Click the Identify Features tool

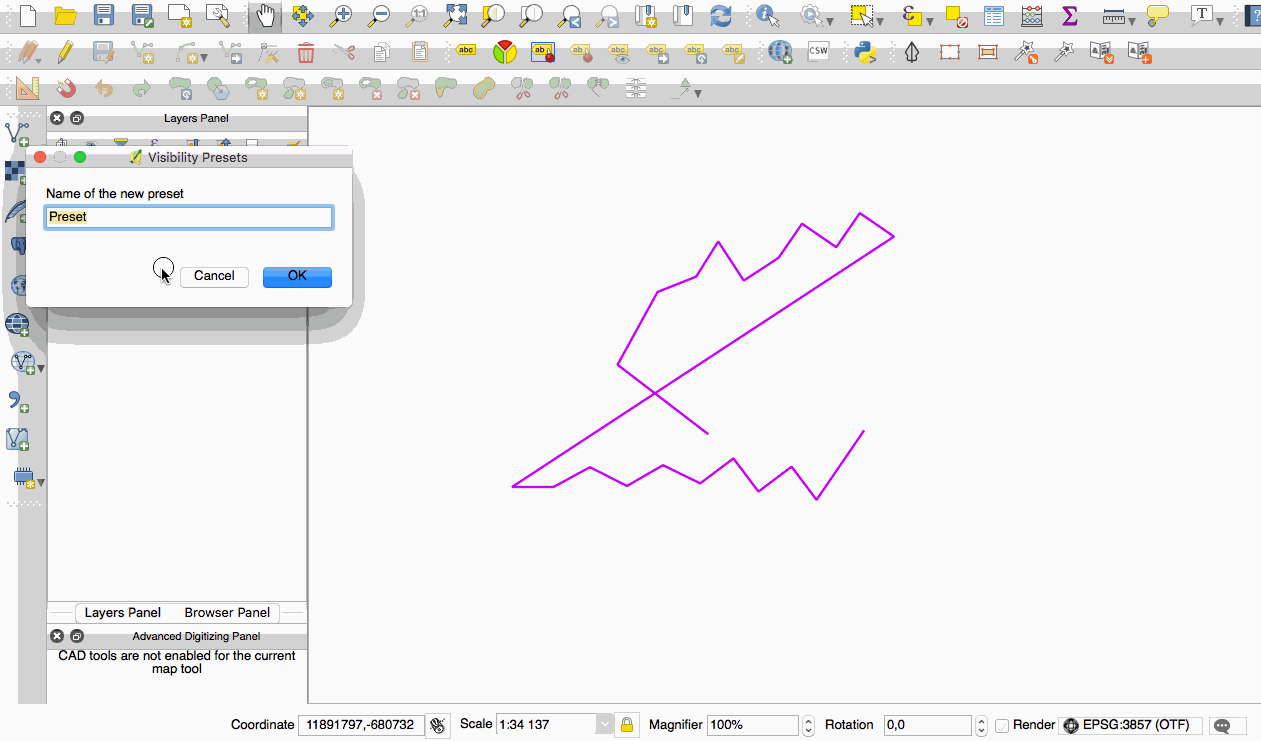(x=768, y=16)
